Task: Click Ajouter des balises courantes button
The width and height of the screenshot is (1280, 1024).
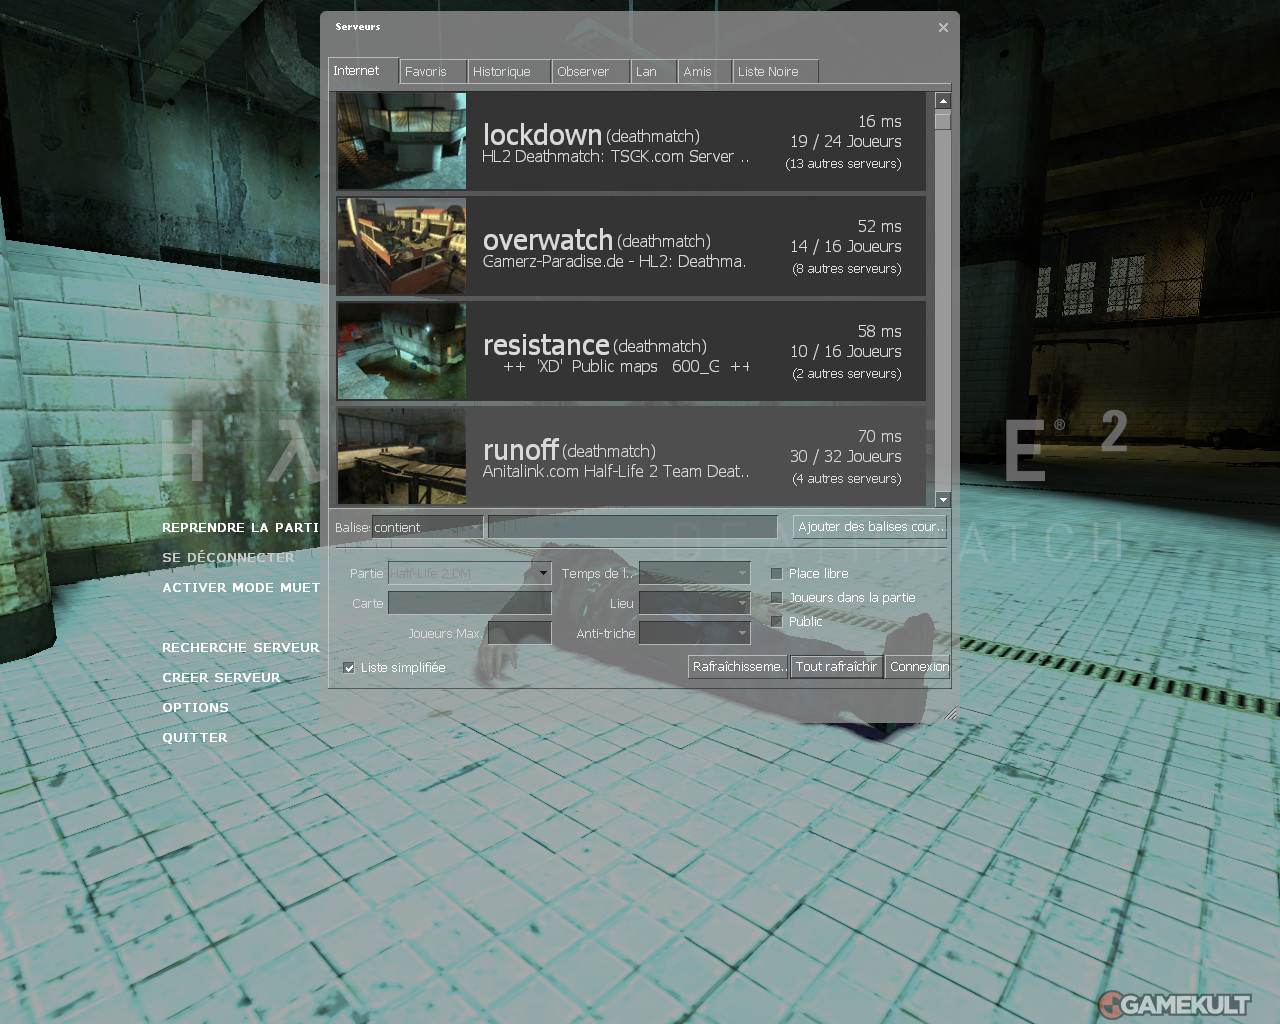Action: pyautogui.click(x=870, y=527)
